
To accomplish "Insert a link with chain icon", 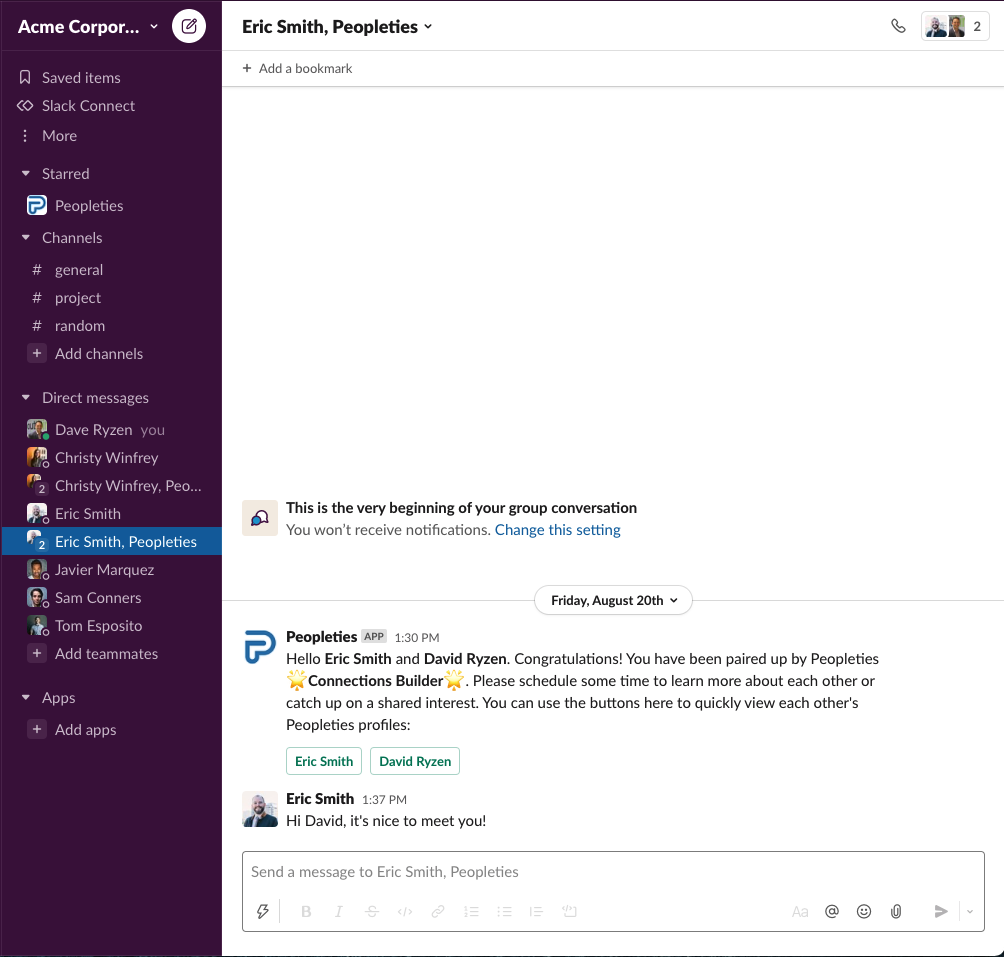I will coord(438,912).
